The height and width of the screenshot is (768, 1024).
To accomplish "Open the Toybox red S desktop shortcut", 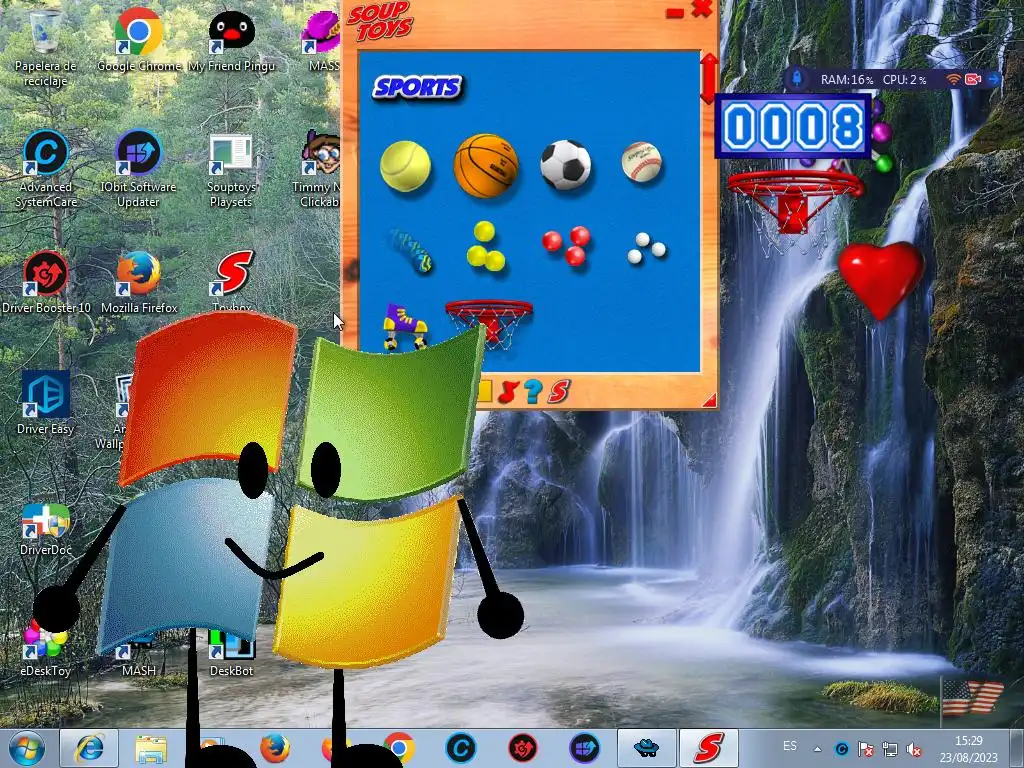I will pos(232,278).
